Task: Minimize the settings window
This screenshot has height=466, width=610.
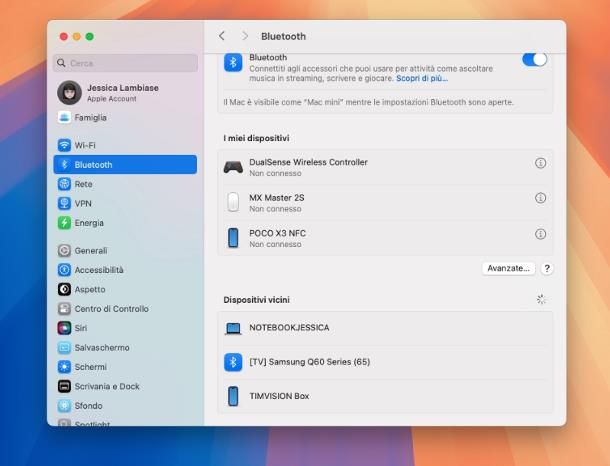Action: pyautogui.click(x=77, y=37)
